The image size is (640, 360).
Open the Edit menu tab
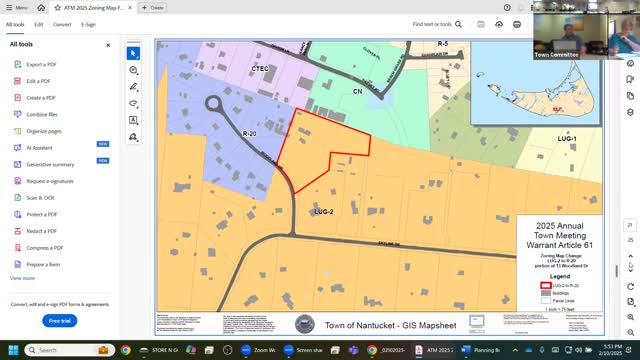39,24
